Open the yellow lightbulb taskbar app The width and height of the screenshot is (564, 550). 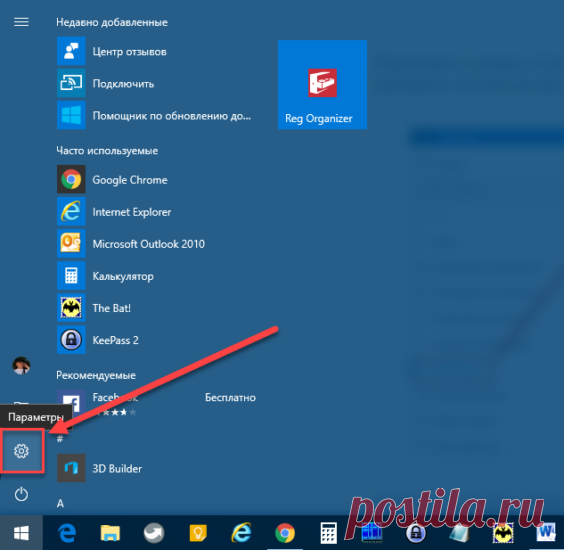tap(198, 533)
